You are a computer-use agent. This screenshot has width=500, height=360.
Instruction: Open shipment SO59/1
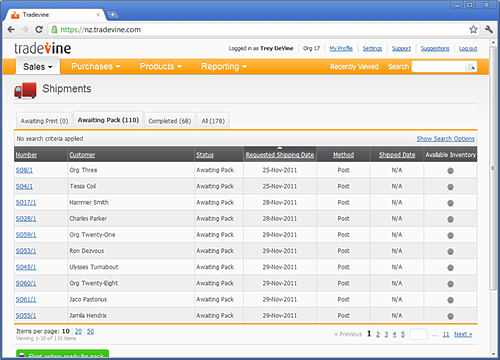click(26, 235)
